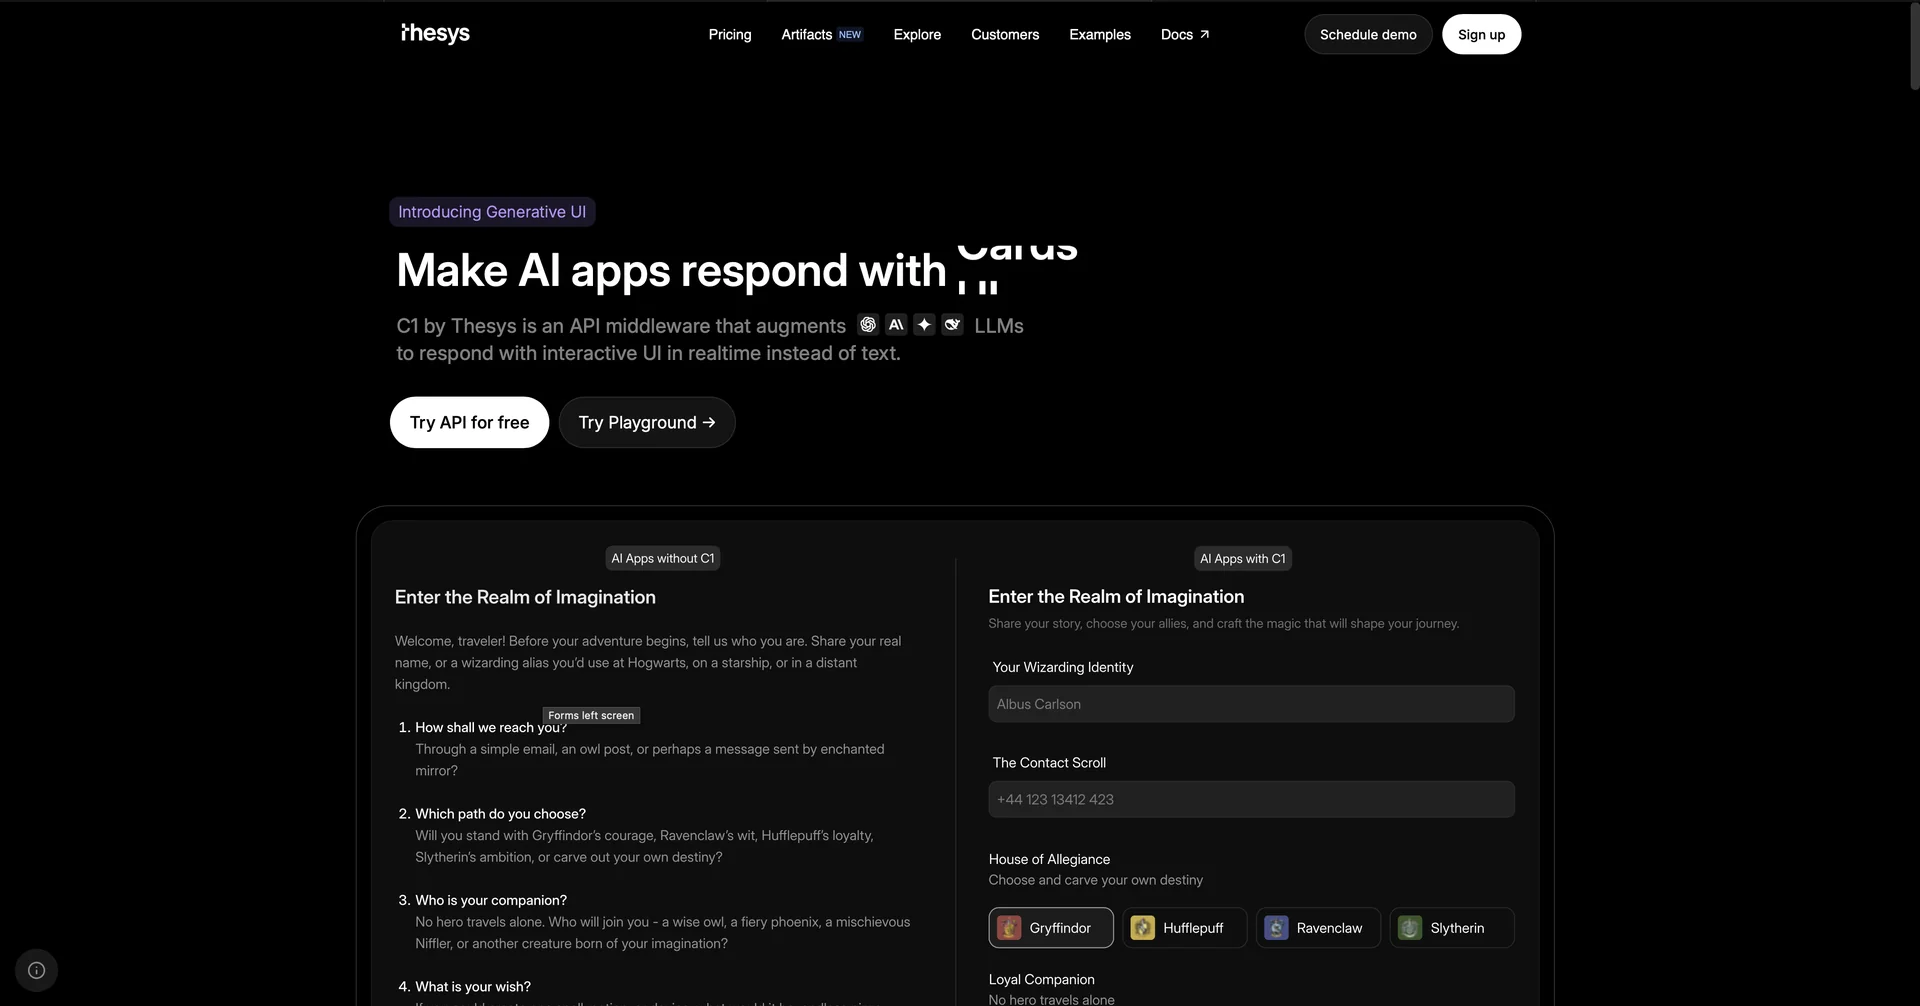Click the Anthropic logo icon
This screenshot has height=1006, width=1920.
[896, 325]
